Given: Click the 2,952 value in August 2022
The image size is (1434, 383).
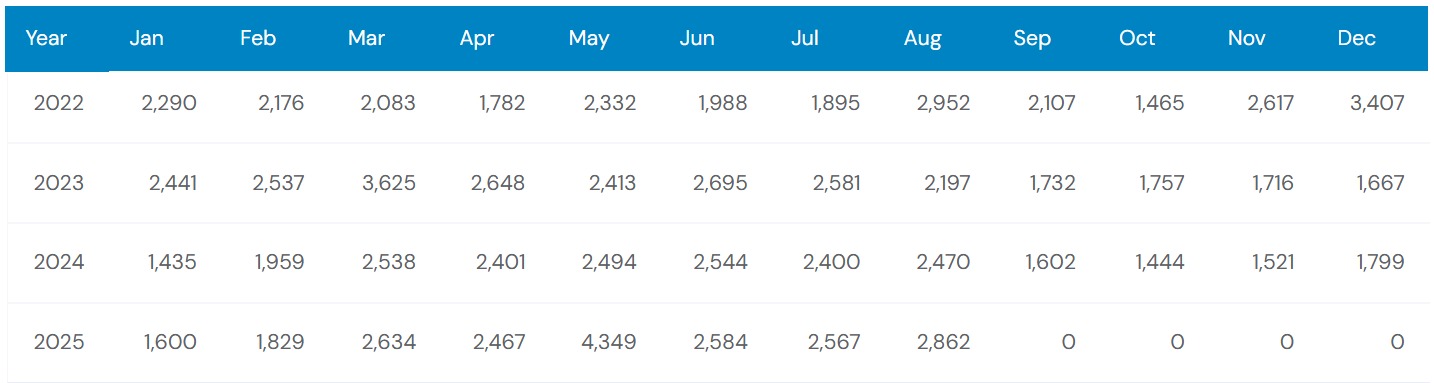Looking at the screenshot, I should click(943, 103).
